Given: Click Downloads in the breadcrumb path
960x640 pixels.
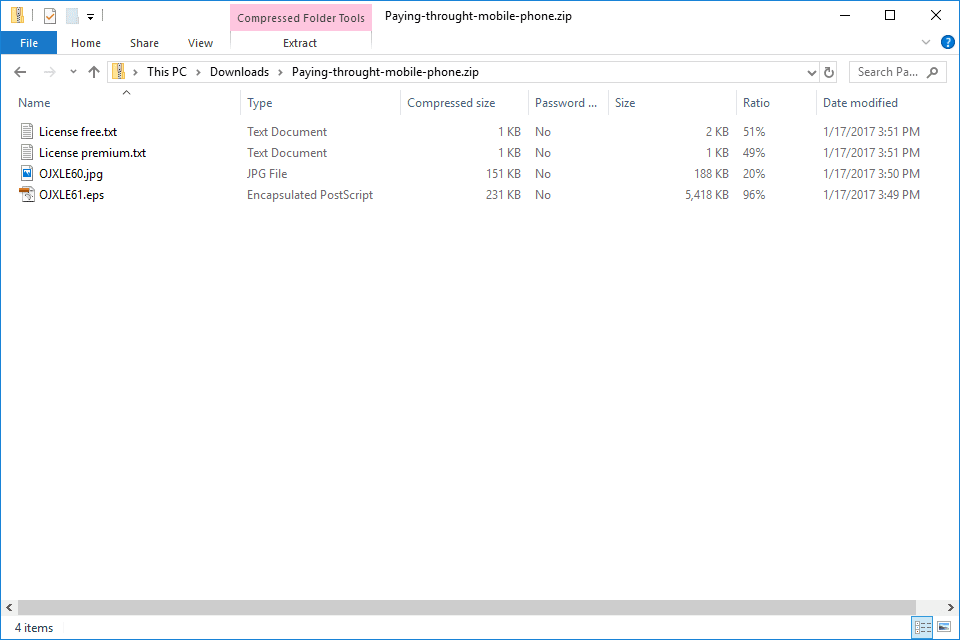Looking at the screenshot, I should coord(239,72).
